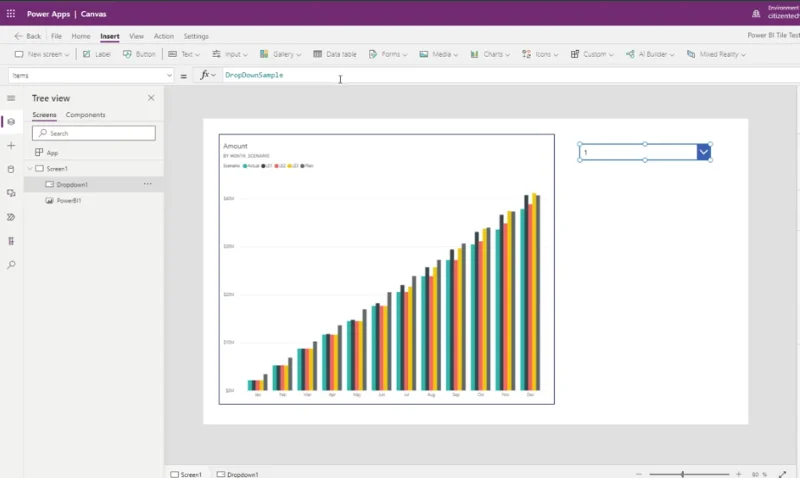Select the Tree view layers icon
The image size is (800, 478).
tap(11, 121)
